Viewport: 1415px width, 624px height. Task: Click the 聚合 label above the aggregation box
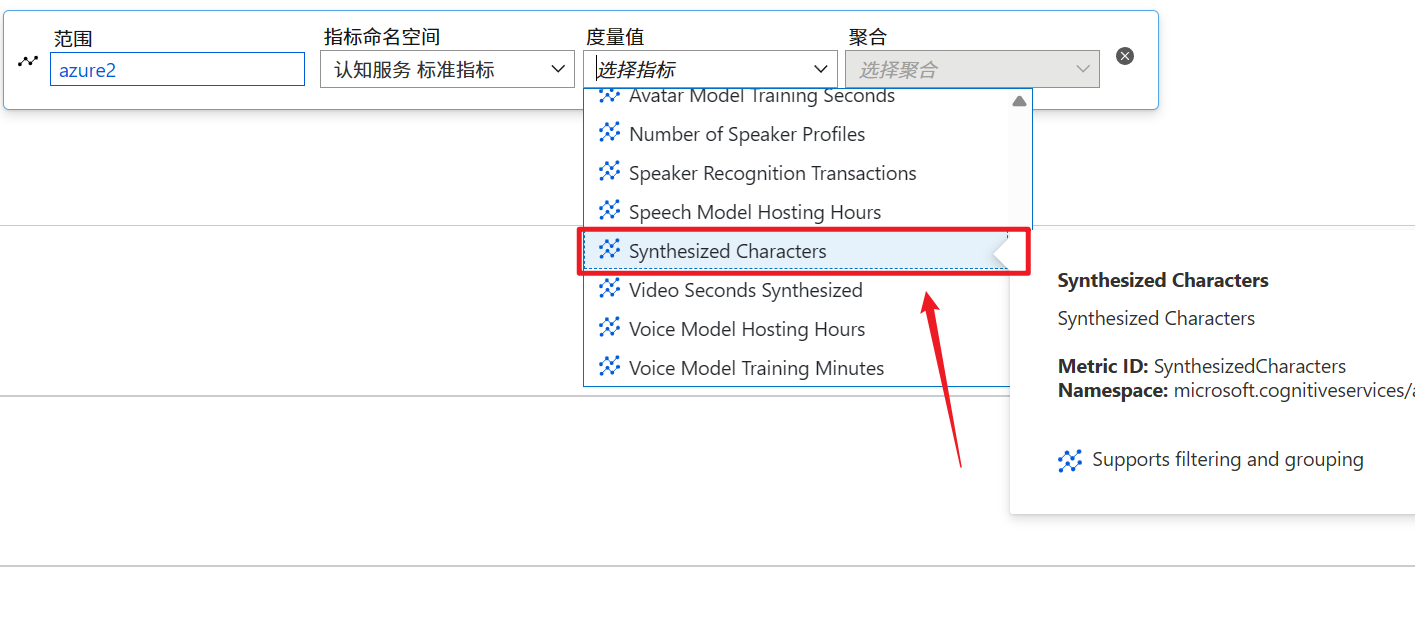click(867, 37)
